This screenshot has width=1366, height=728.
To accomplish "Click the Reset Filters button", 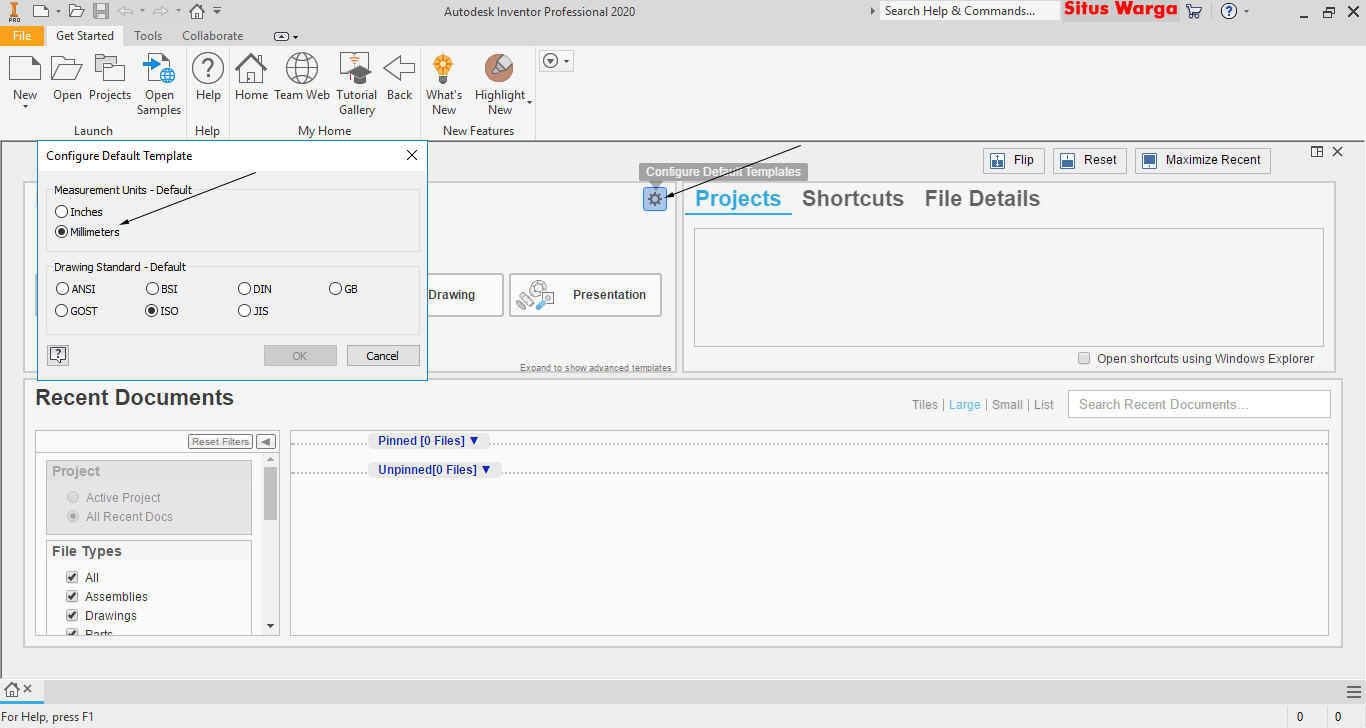I will 220,442.
